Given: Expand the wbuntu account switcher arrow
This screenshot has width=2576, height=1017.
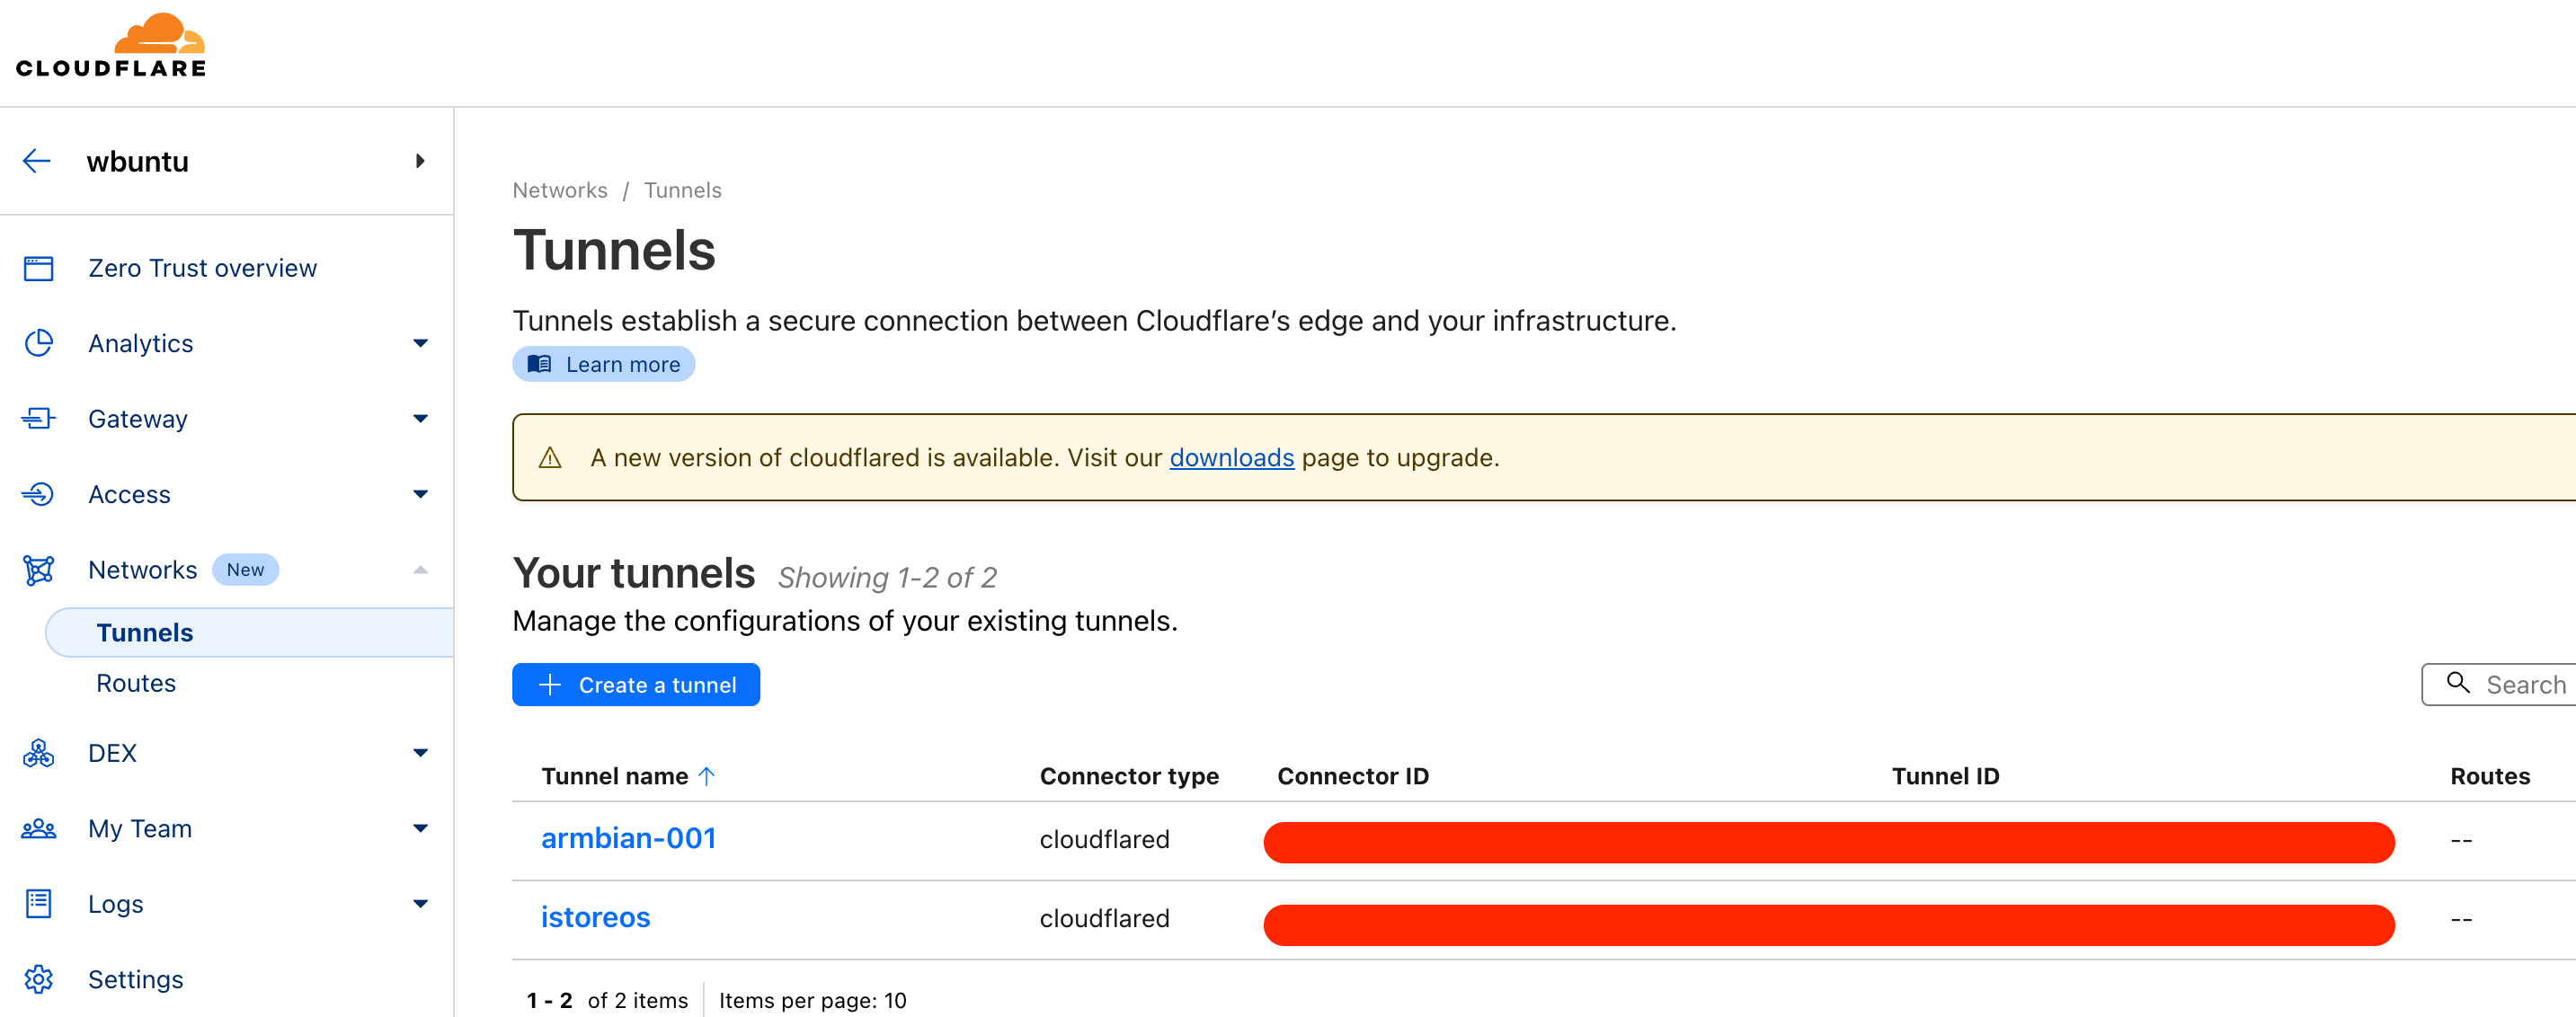Looking at the screenshot, I should [420, 161].
